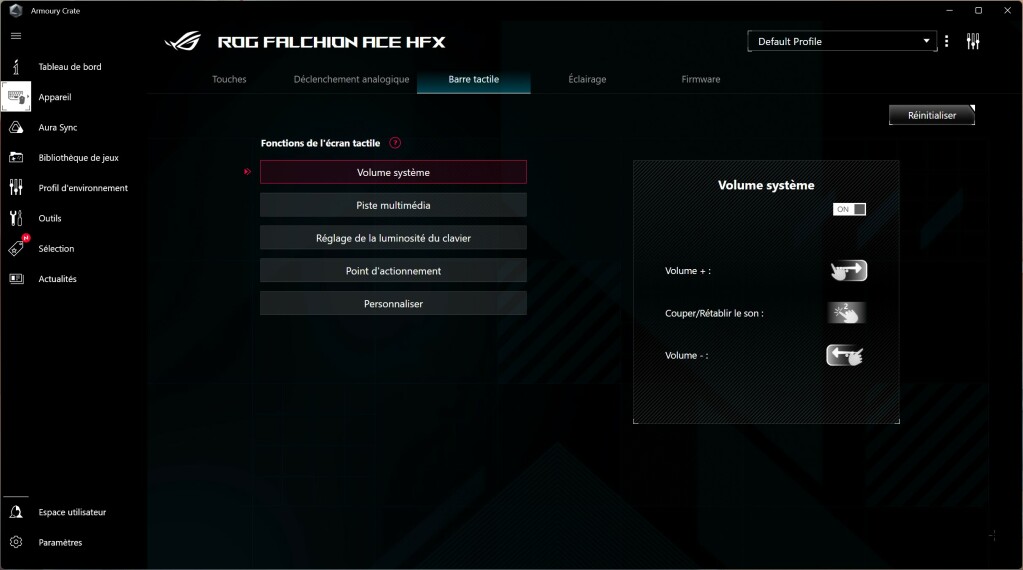Open Espace utilisateur label
The width and height of the screenshot is (1023, 570).
(72, 512)
